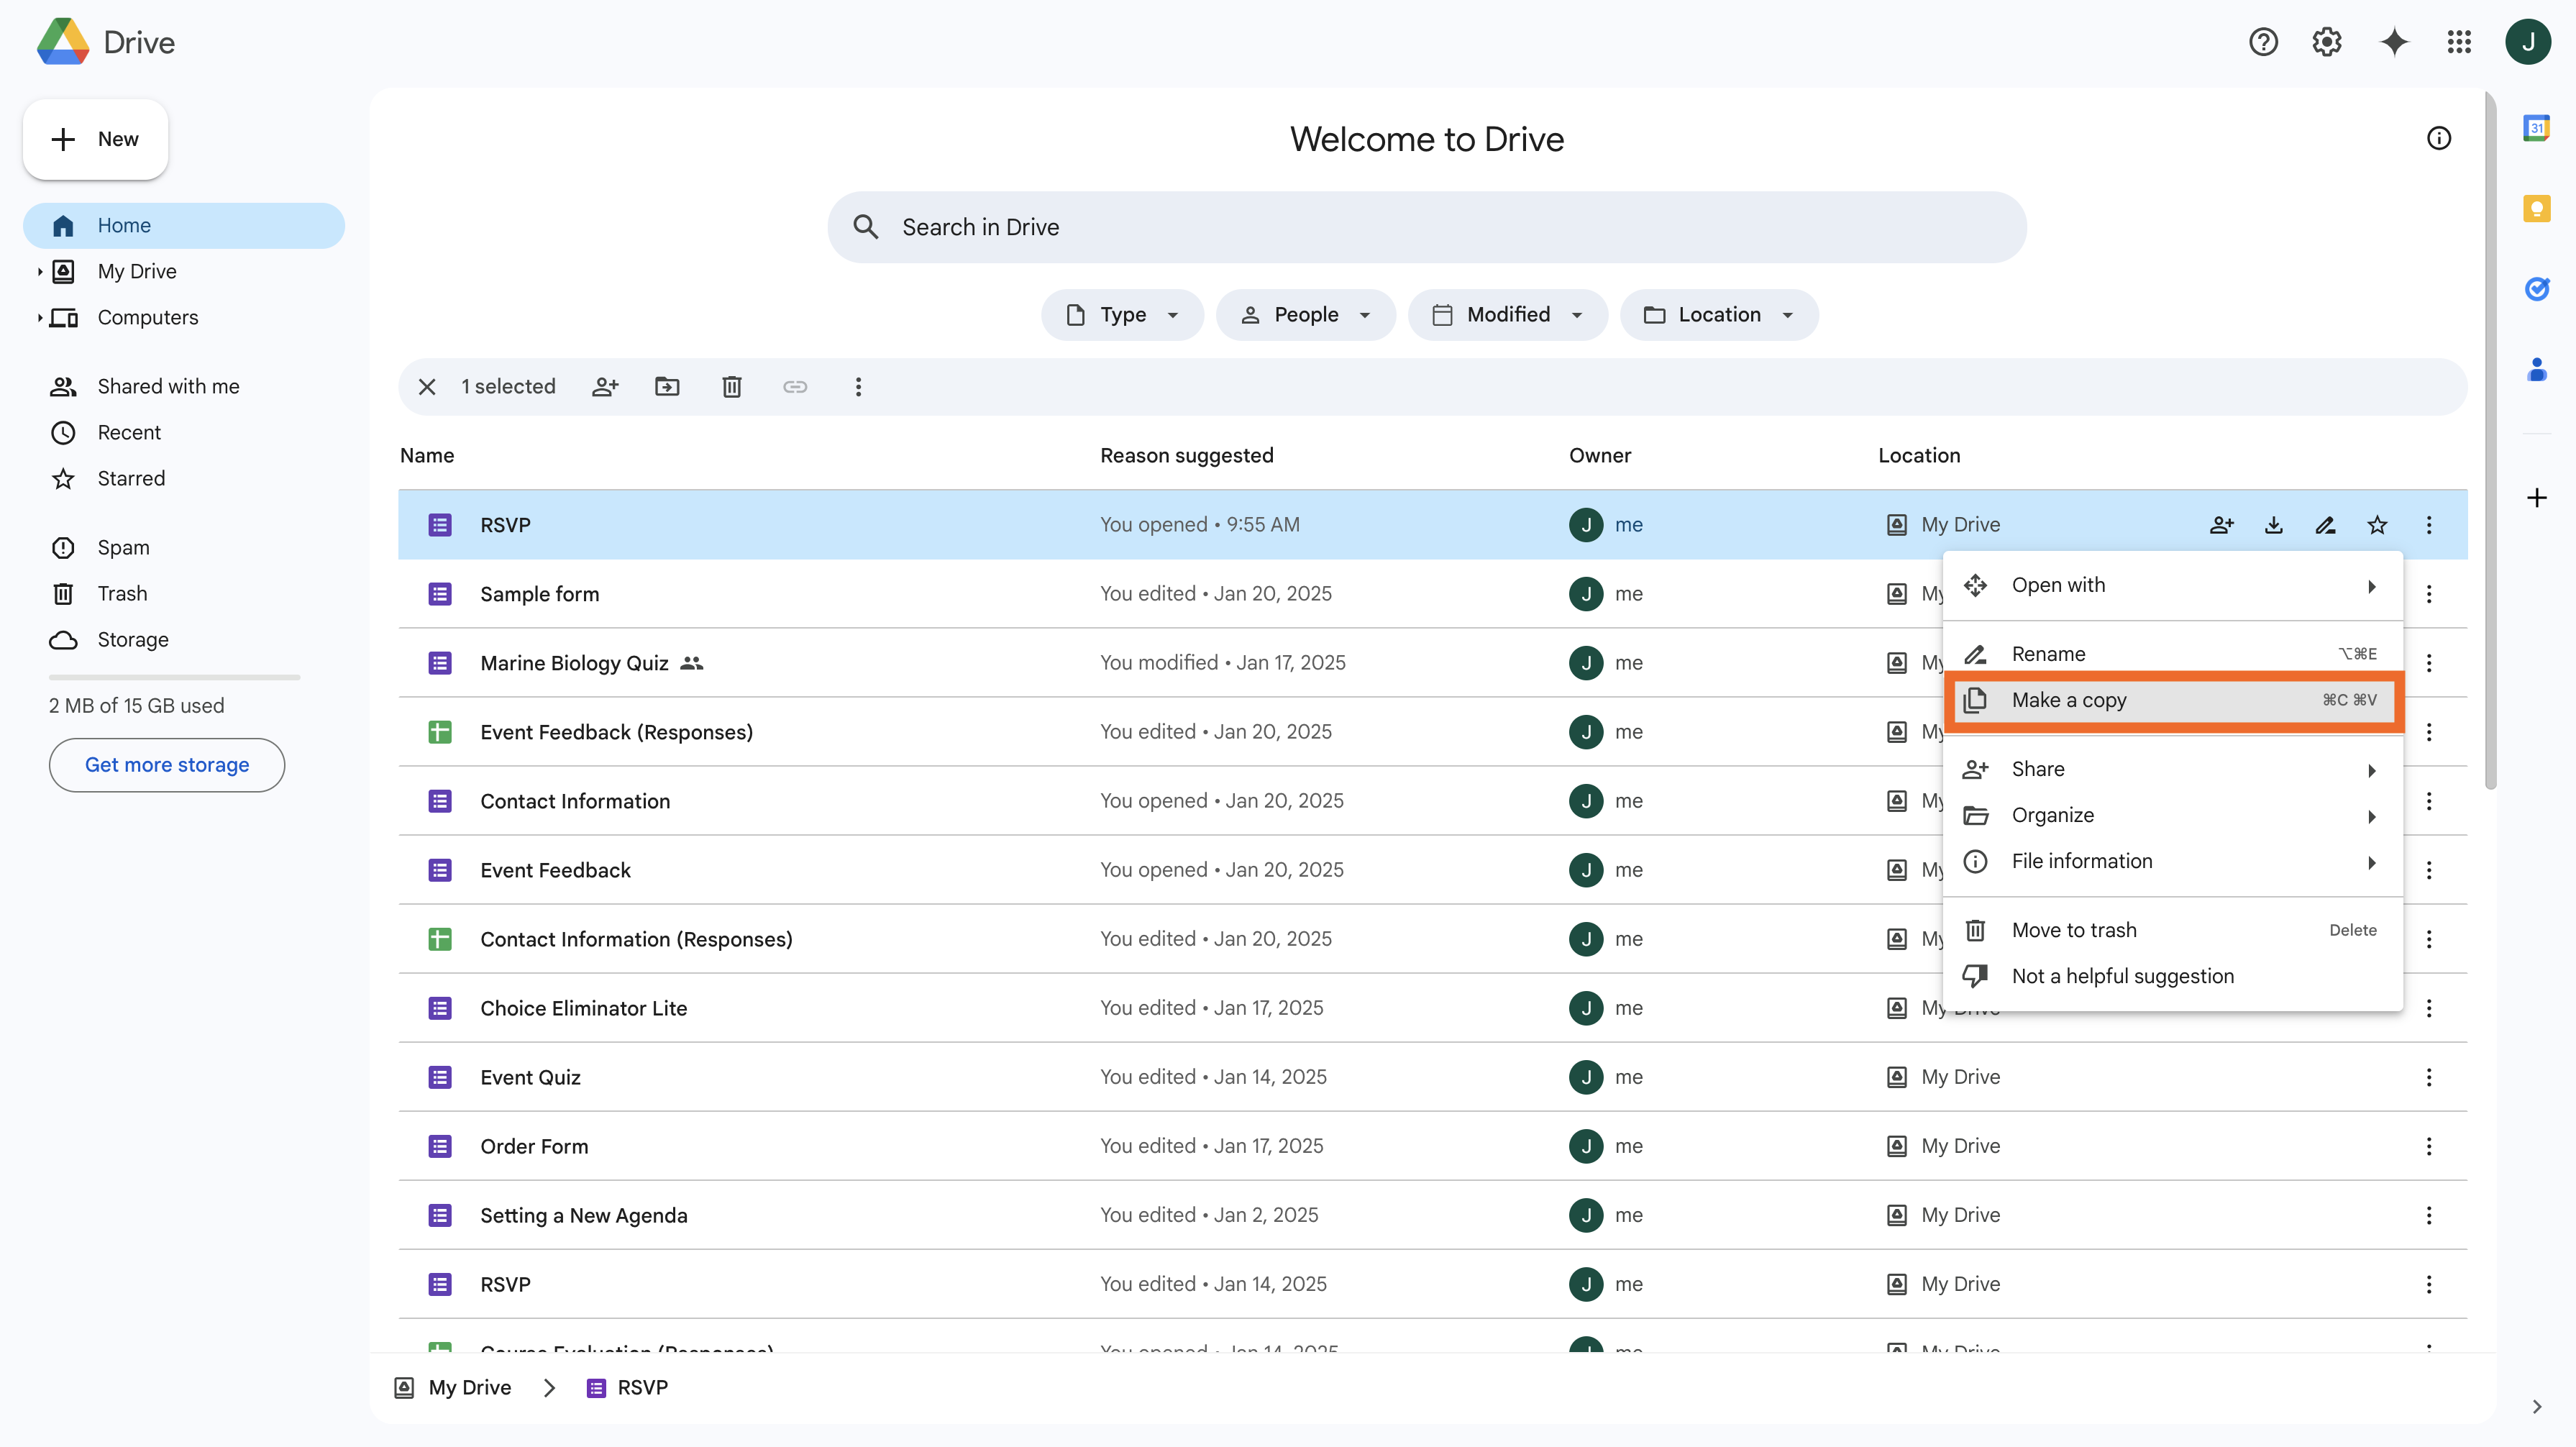Screen dimensions: 2576x1447
Task: Open the Google apps grid icon
Action: click(2459, 42)
